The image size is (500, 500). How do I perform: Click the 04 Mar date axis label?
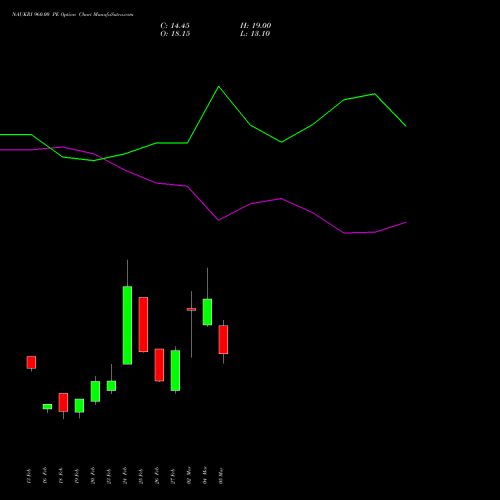(205, 475)
